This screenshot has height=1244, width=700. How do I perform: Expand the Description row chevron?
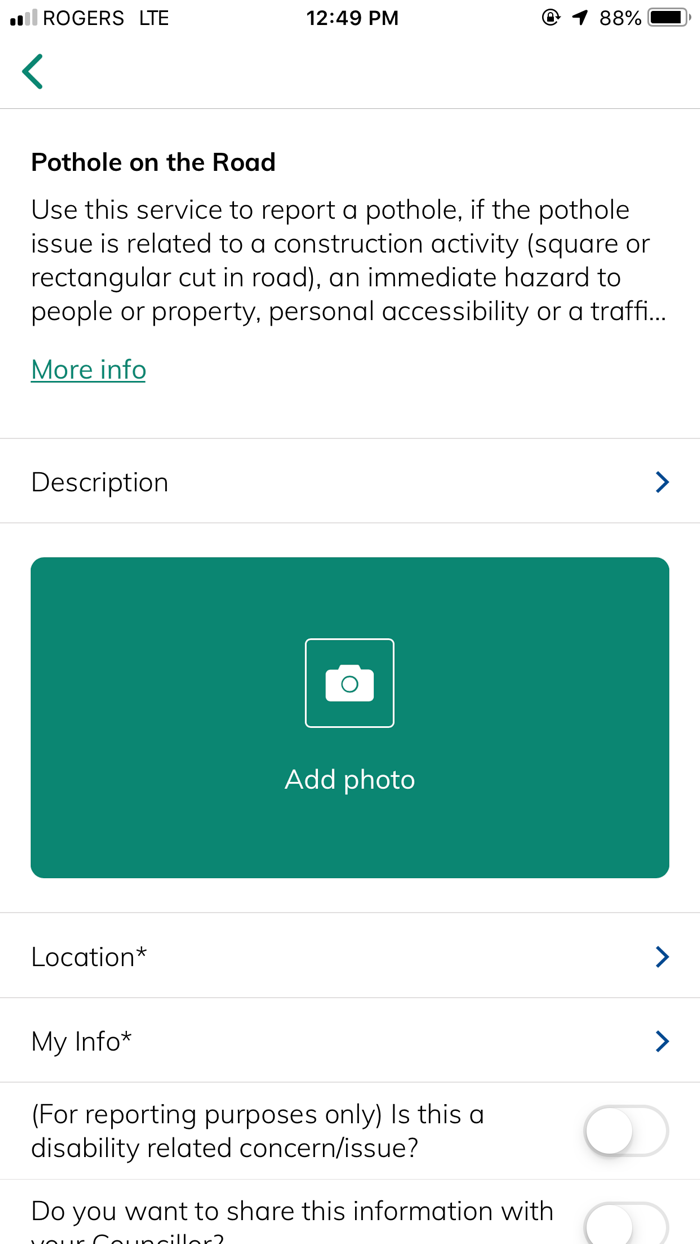click(x=661, y=482)
